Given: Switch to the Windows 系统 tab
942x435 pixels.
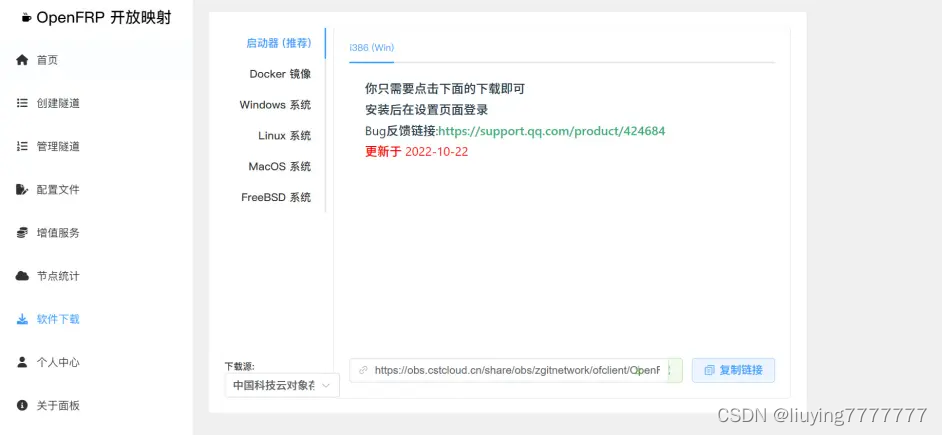Looking at the screenshot, I should click(276, 105).
